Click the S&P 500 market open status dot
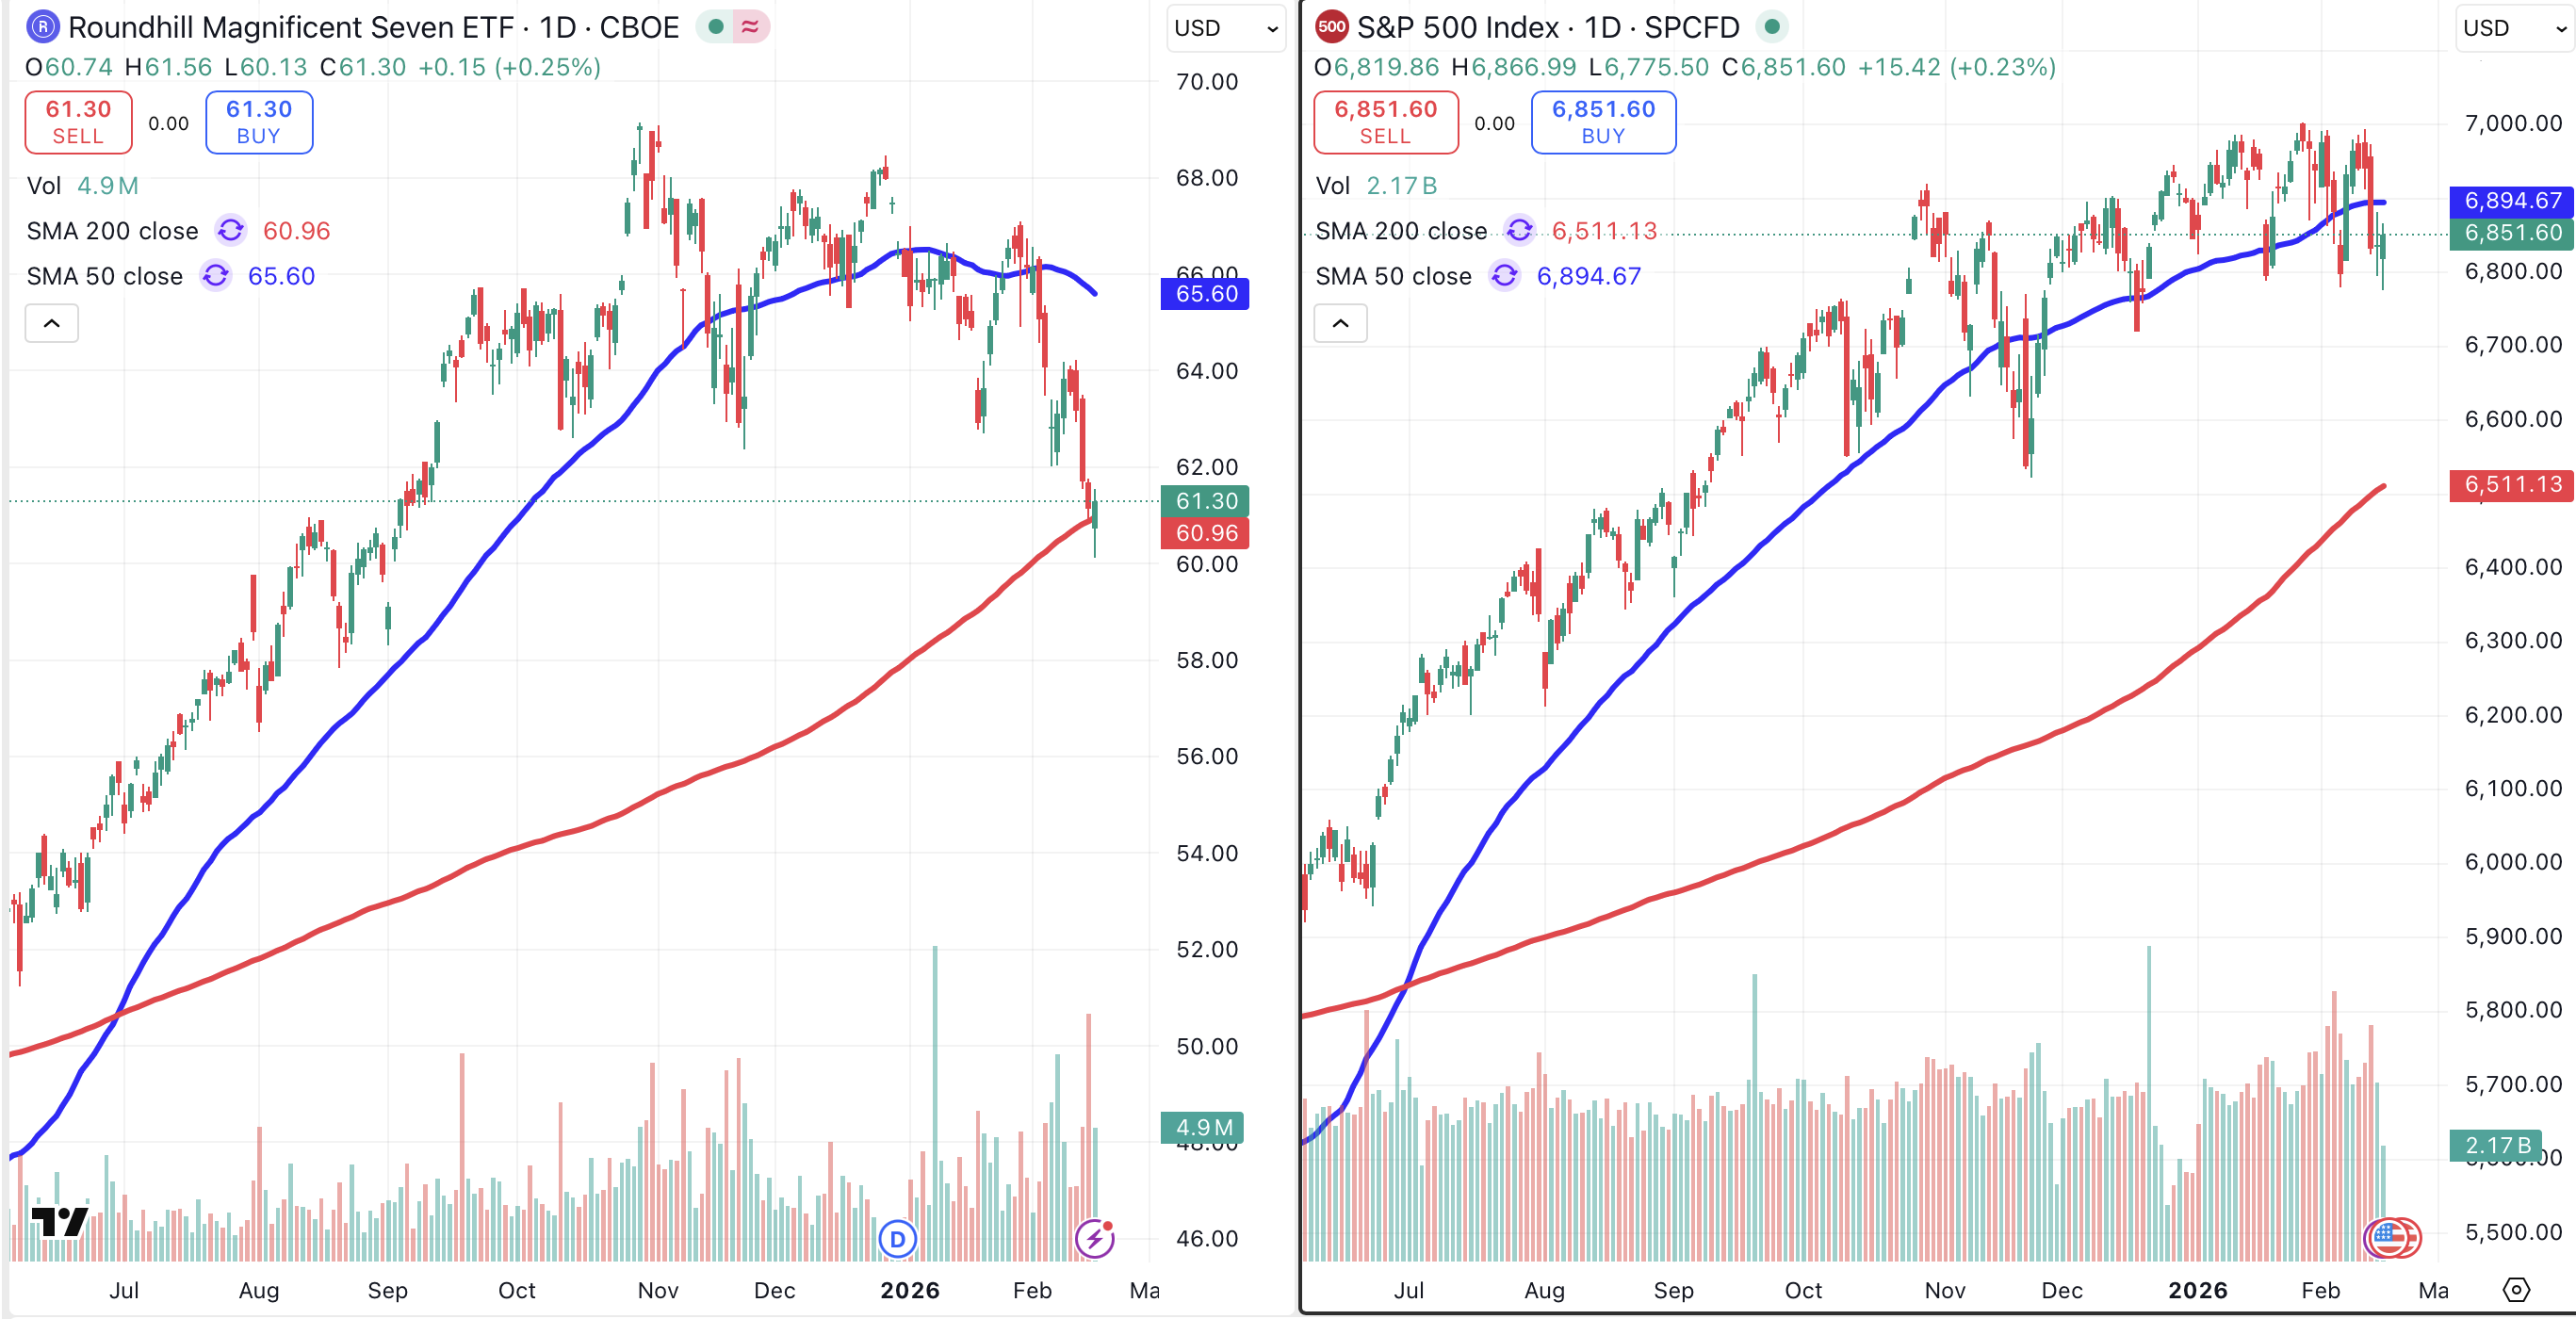2576x1319 pixels. click(1771, 27)
